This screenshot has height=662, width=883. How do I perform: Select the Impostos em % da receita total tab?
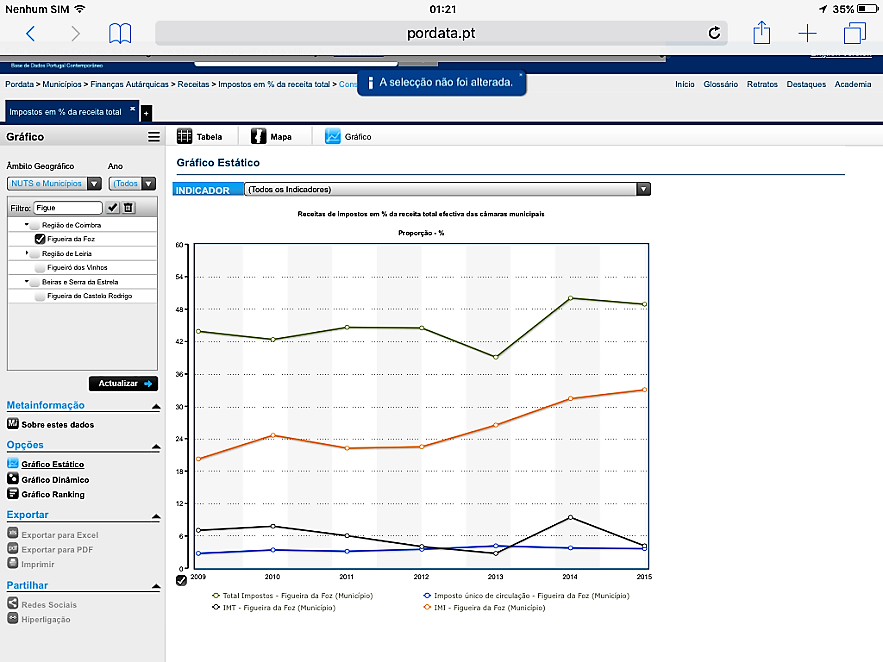tap(65, 112)
